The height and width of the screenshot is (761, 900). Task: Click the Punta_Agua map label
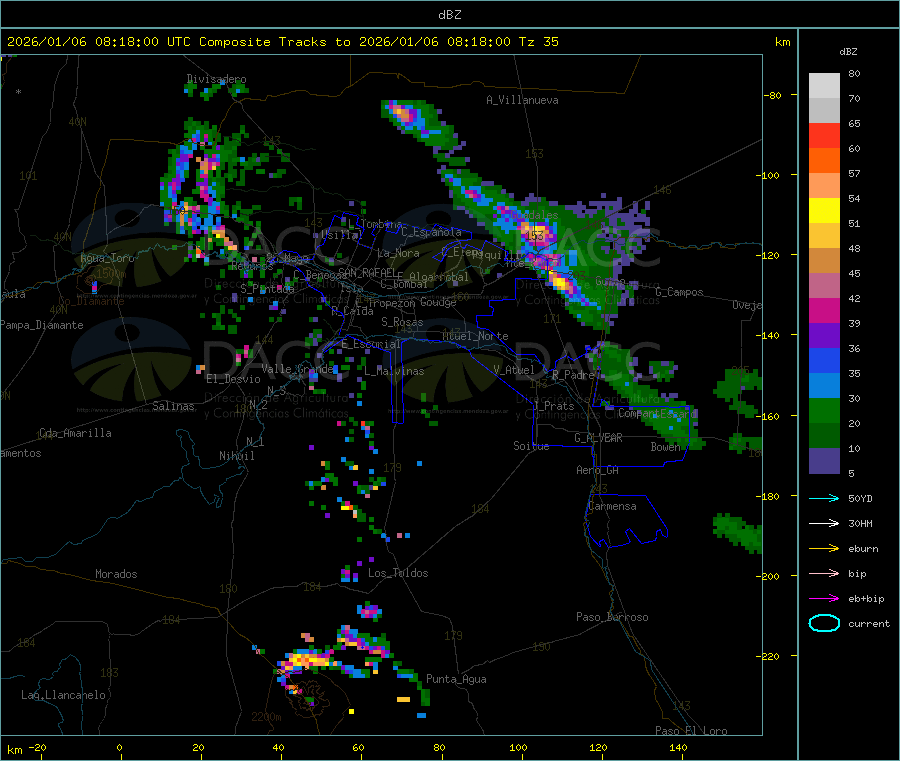coord(456,679)
